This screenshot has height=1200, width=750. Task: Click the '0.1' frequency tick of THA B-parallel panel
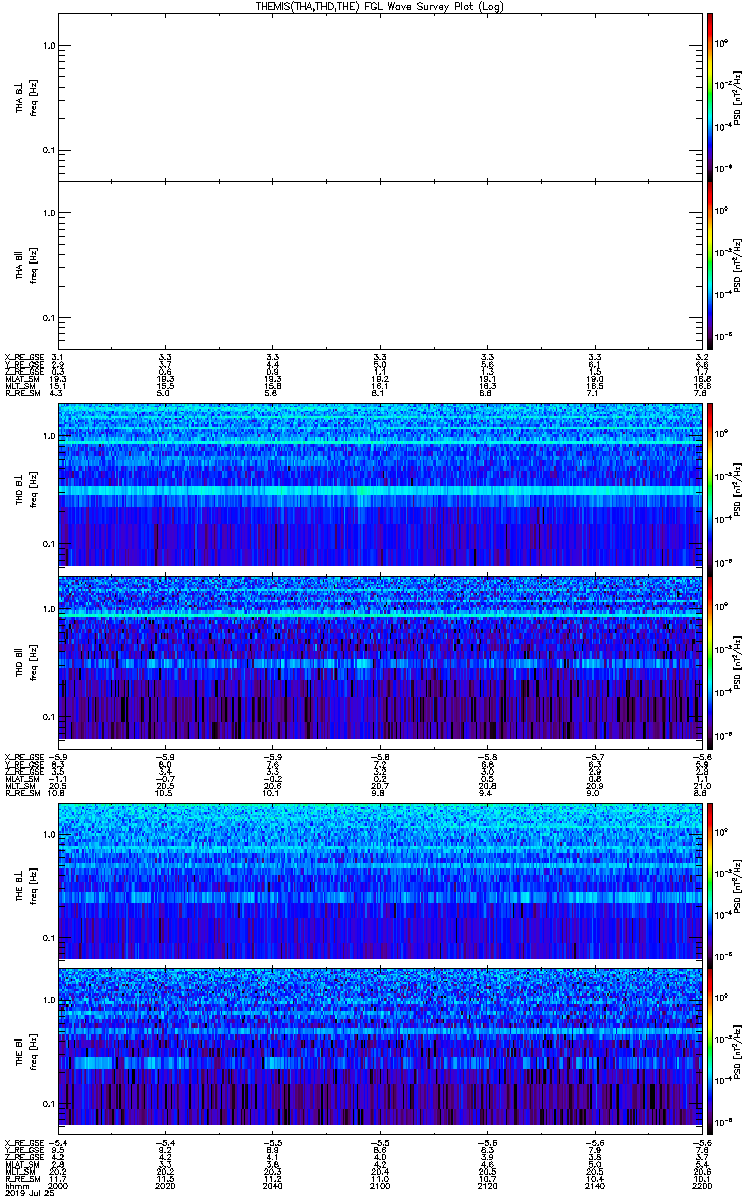pyautogui.click(x=48, y=317)
